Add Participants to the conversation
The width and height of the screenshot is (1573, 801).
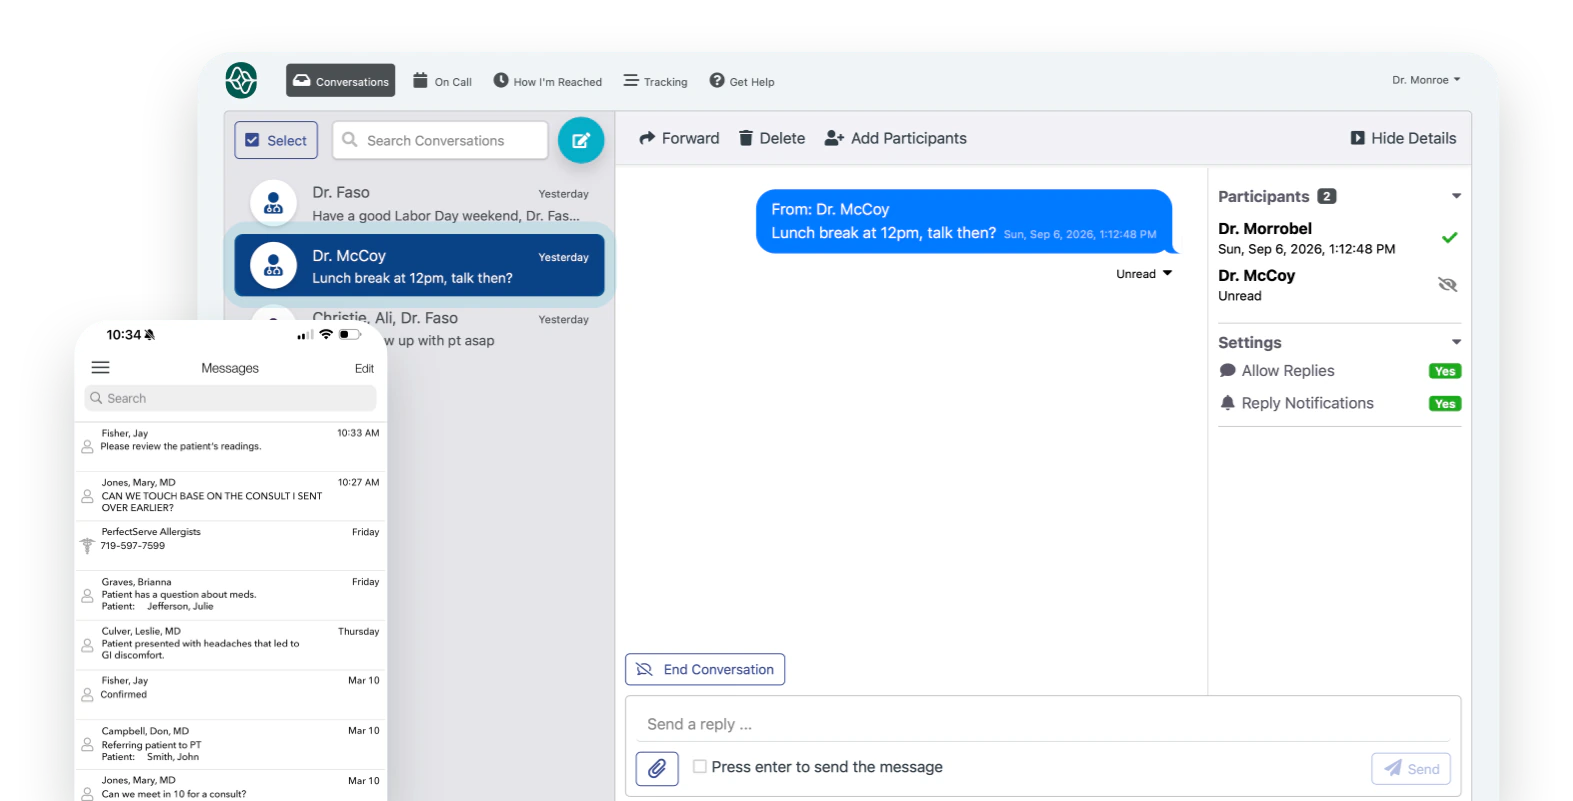tap(895, 138)
